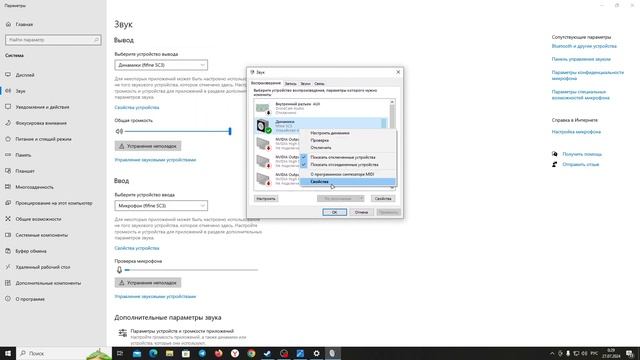640x360 pixels.
Task: Click the Свойства button at the dialog bottom
Action: click(x=383, y=199)
